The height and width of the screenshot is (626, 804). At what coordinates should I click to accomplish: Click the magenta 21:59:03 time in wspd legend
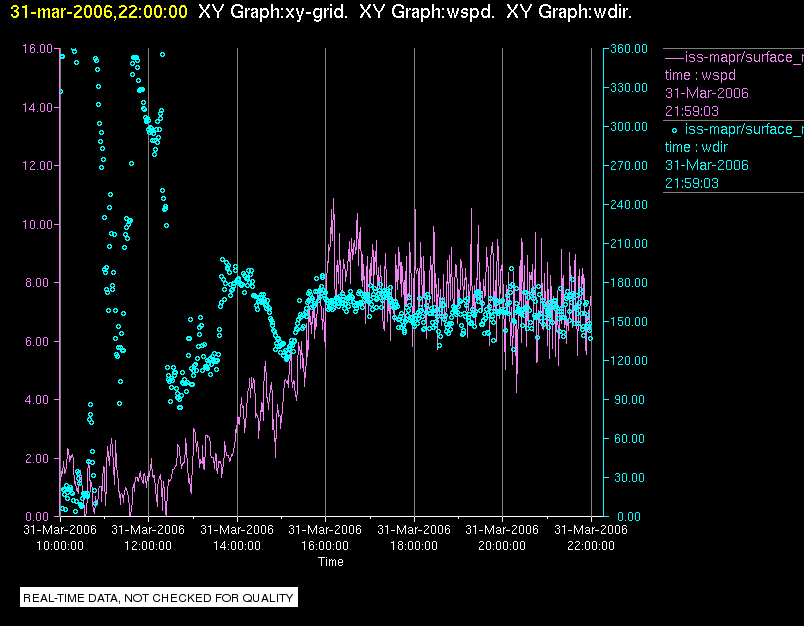tap(692, 111)
